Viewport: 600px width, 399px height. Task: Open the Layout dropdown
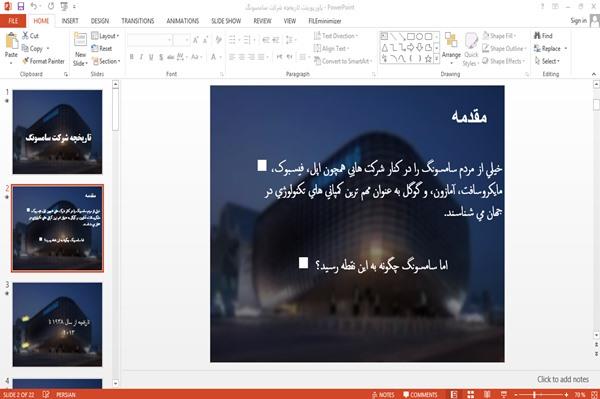pyautogui.click(x=105, y=36)
